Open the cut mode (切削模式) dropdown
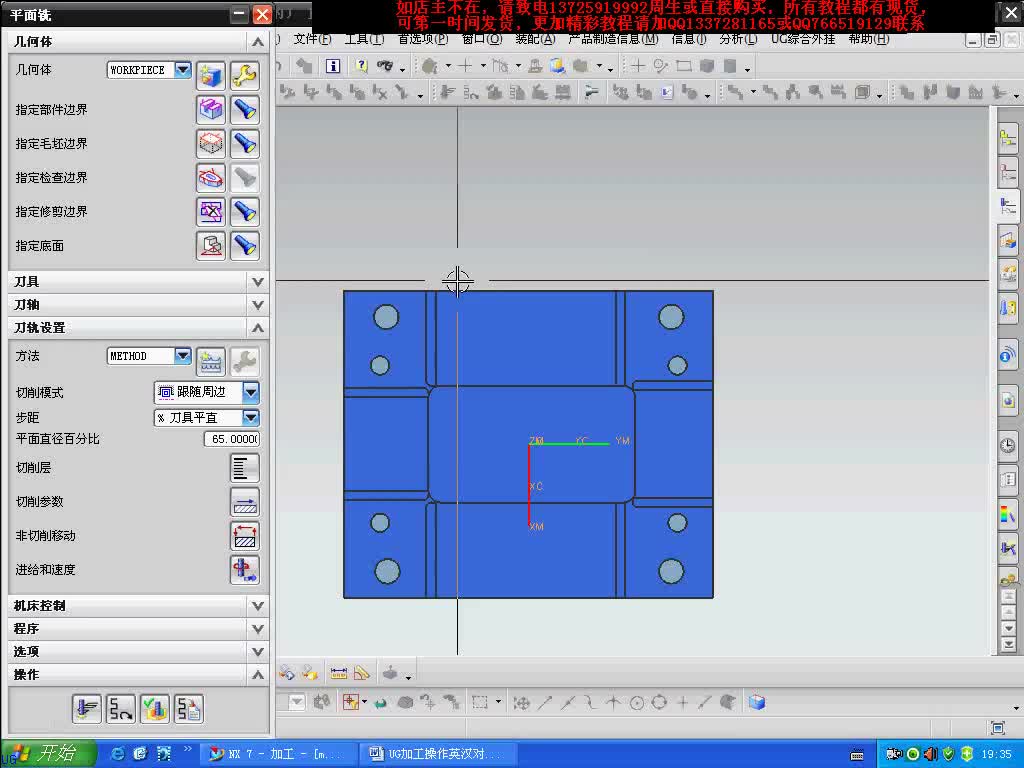The height and width of the screenshot is (768, 1024). tap(251, 392)
